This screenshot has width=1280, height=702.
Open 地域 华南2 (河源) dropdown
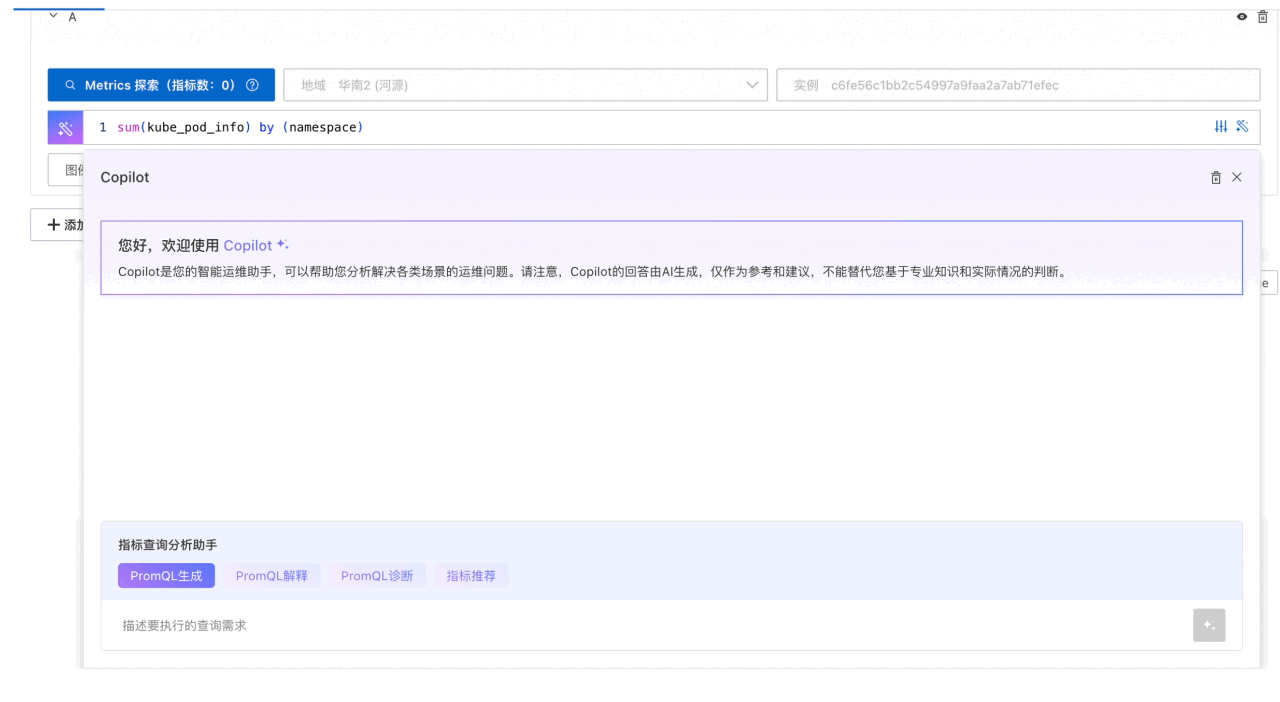[x=525, y=85]
